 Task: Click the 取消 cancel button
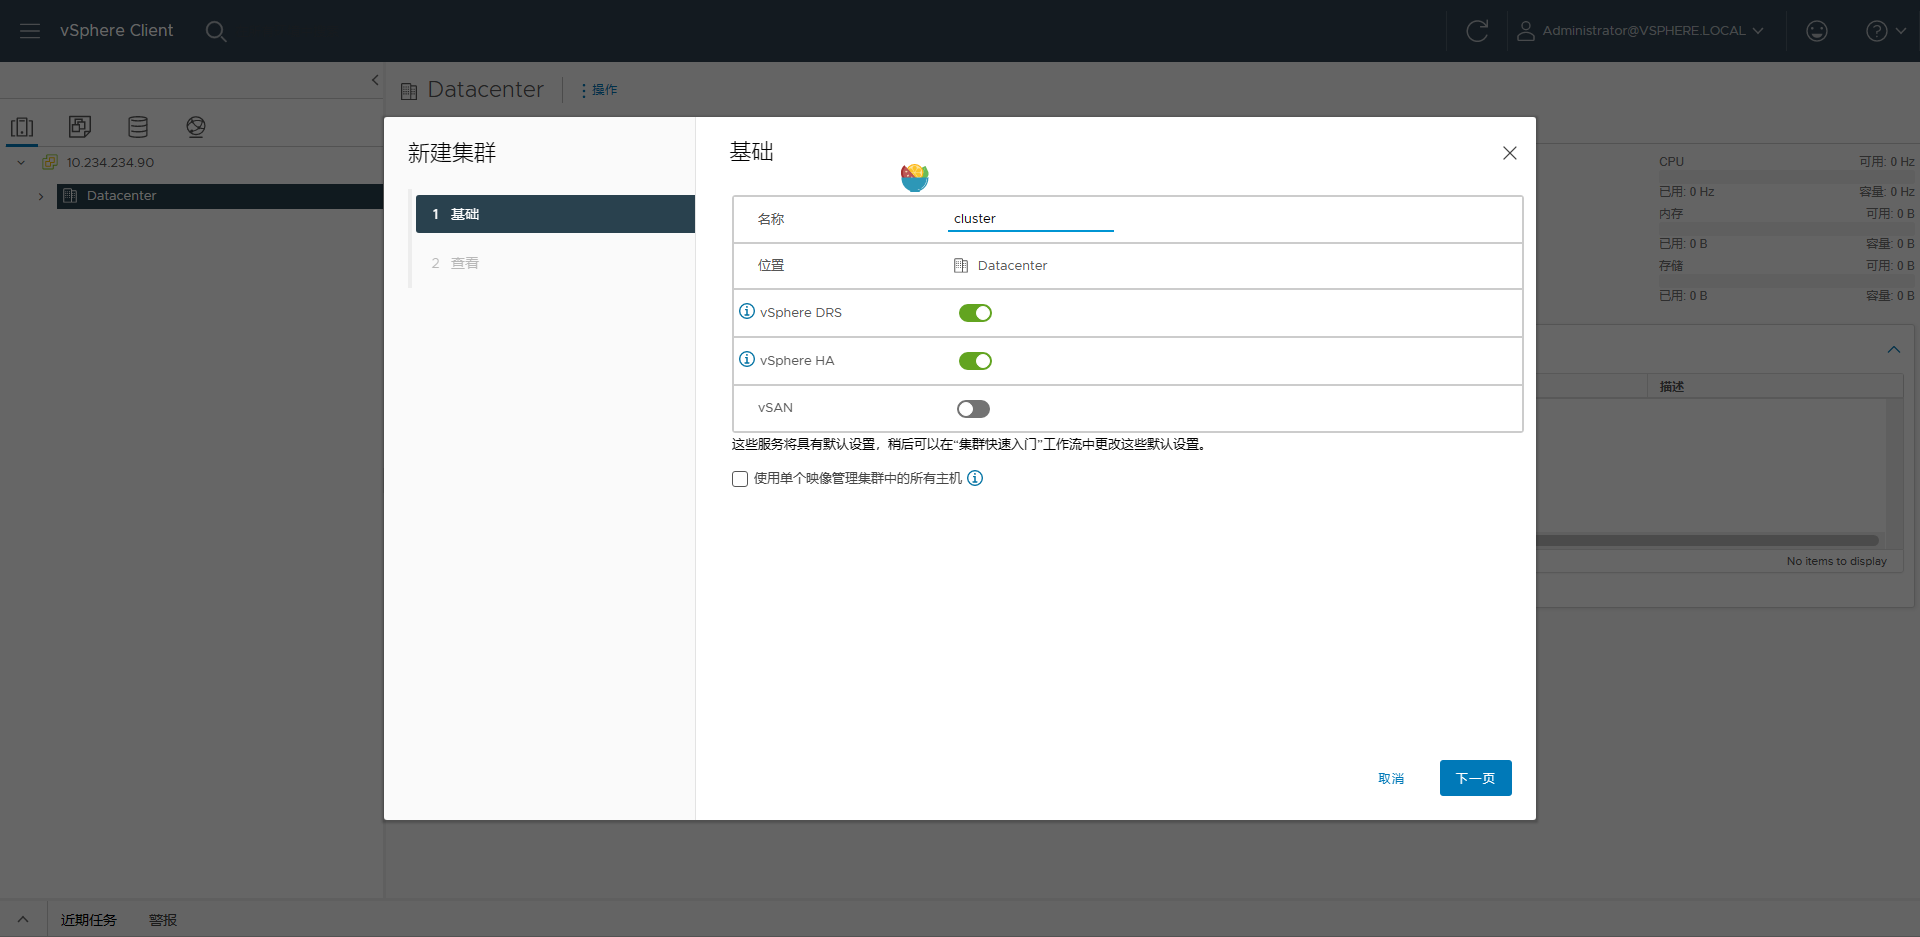pos(1390,778)
